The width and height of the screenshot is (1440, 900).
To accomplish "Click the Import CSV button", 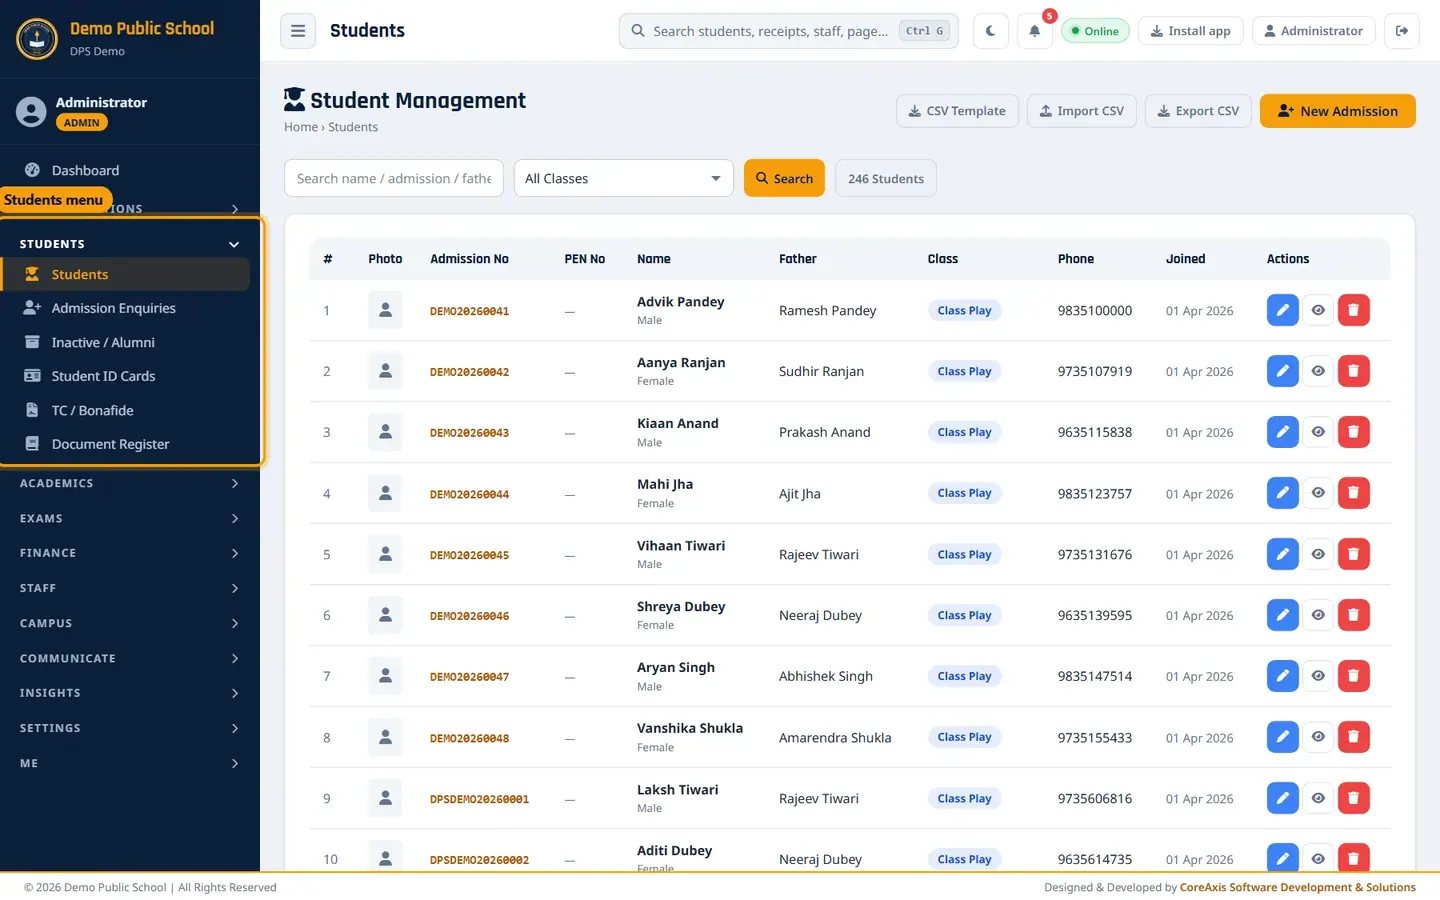I will [1082, 111].
